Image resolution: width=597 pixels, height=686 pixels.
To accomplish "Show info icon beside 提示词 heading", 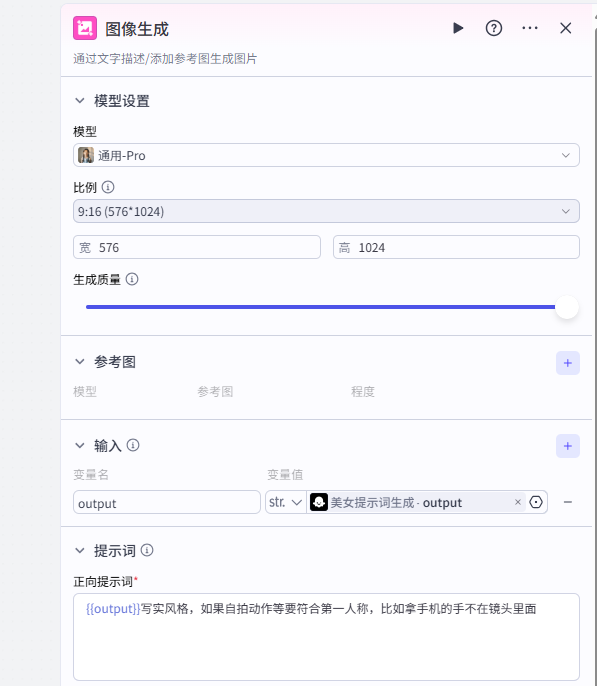I will pos(147,550).
